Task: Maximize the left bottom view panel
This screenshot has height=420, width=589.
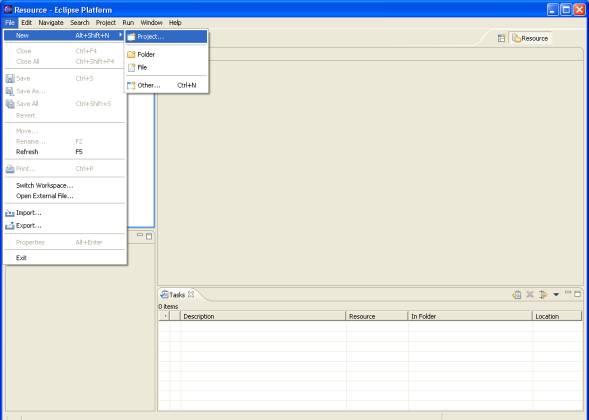Action: (x=149, y=236)
